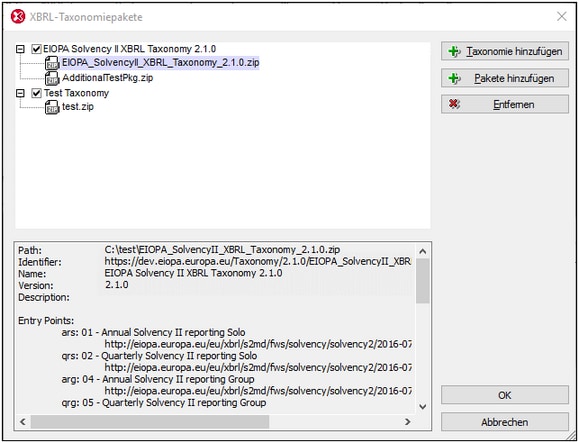
Task: Click the details pane scroll-down arrow
Action: (x=423, y=407)
